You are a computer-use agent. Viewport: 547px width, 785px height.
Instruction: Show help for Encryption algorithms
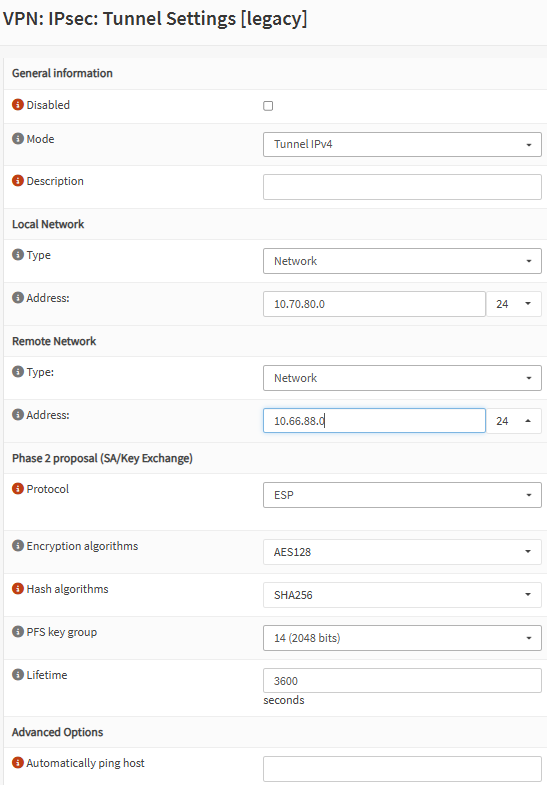pos(18,546)
